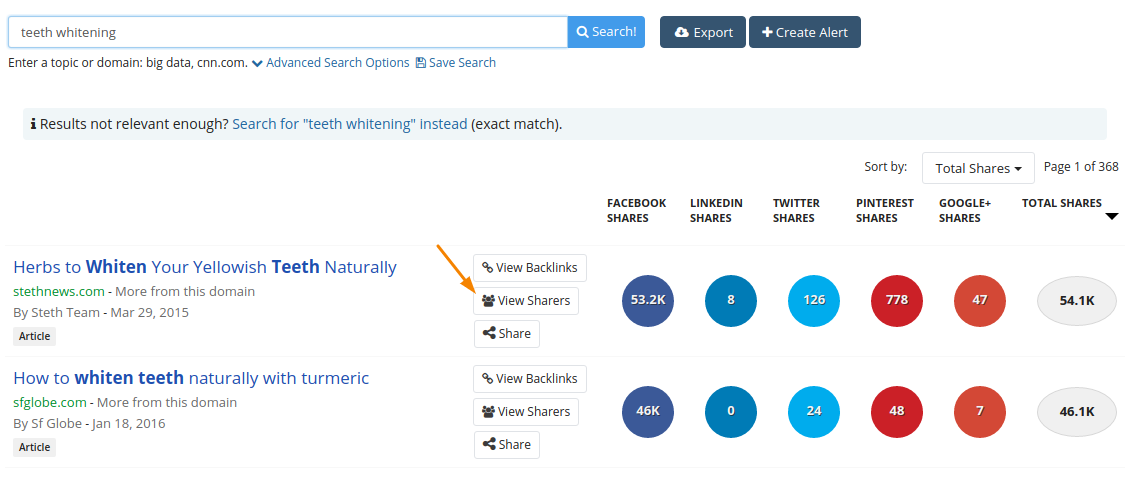The image size is (1133, 478).
Task: Share the Herbs to Whiten article
Action: [506, 334]
